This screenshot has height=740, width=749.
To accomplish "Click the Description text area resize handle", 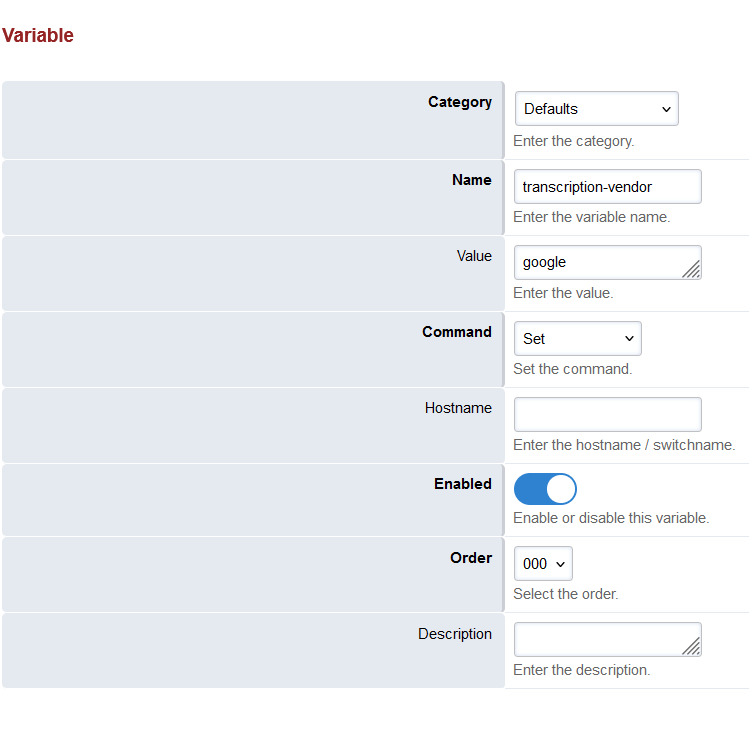I will coord(691,647).
